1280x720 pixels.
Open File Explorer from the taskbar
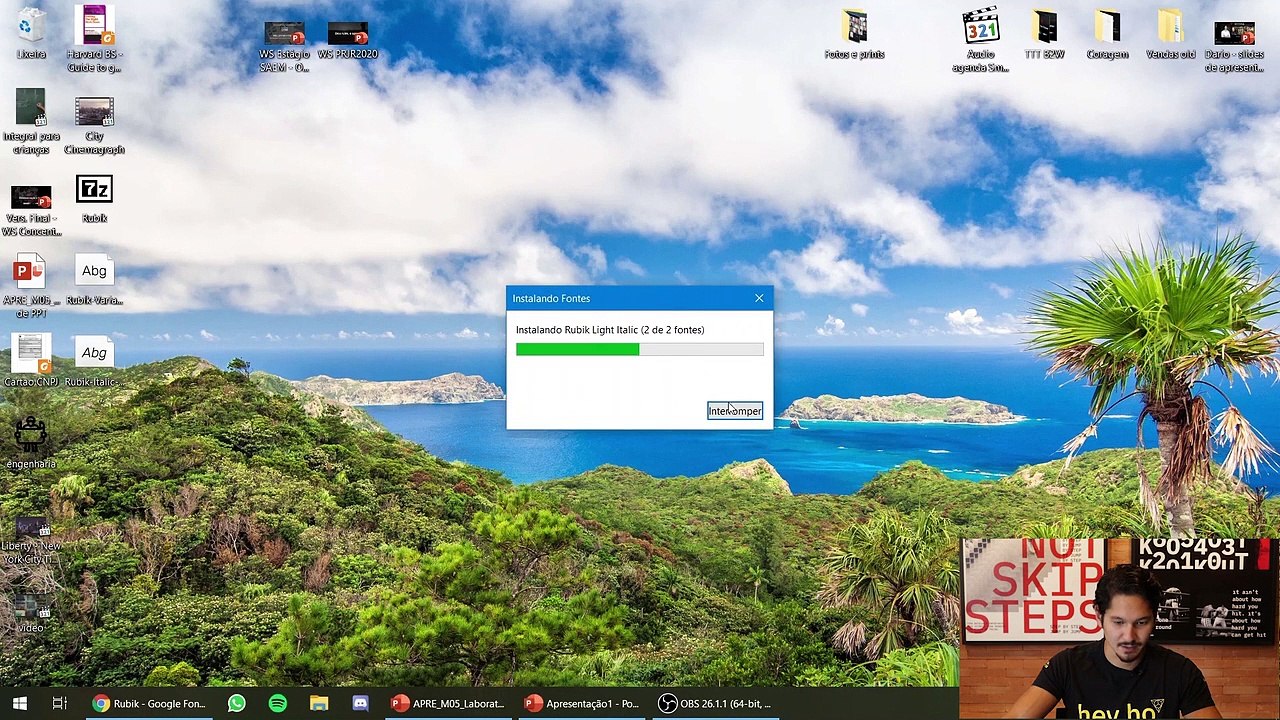[x=319, y=704]
